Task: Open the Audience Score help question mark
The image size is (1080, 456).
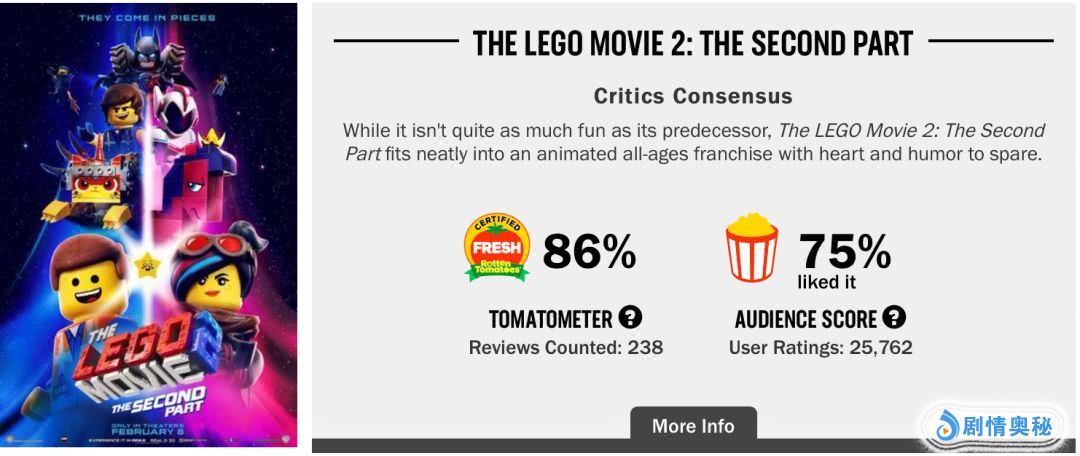Action: pyautogui.click(x=894, y=318)
